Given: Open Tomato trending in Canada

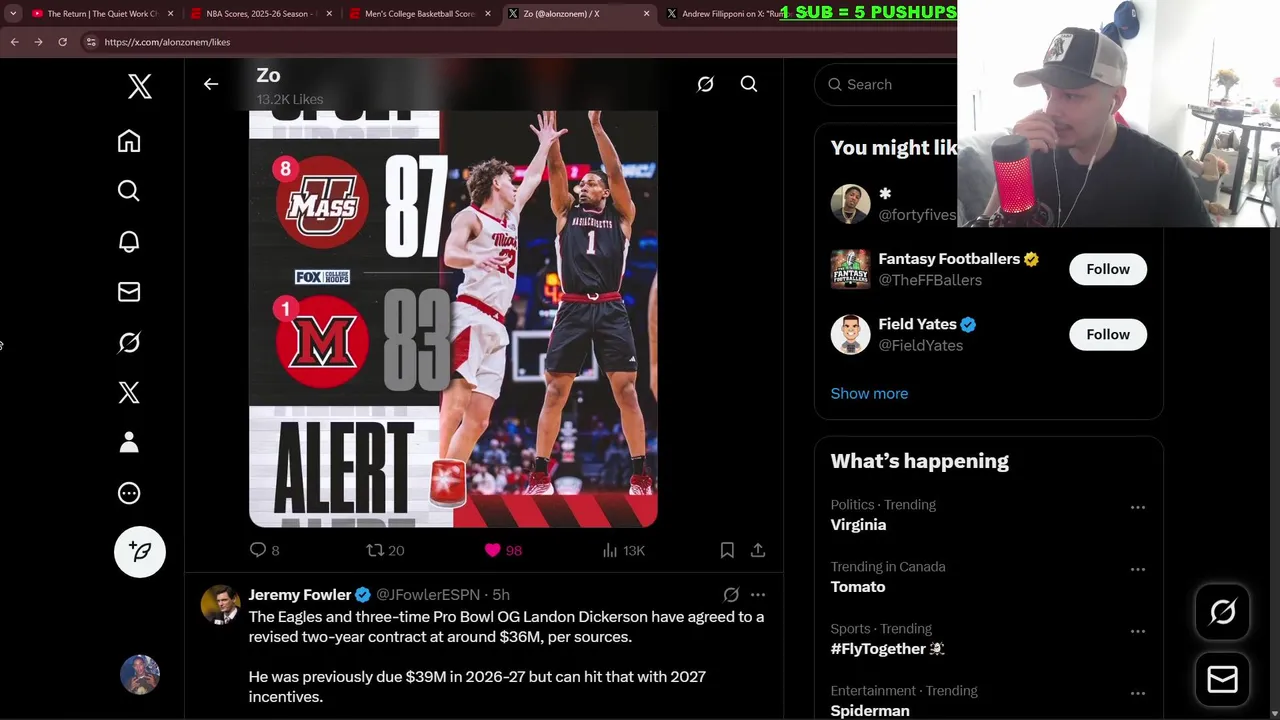Looking at the screenshot, I should (x=858, y=587).
